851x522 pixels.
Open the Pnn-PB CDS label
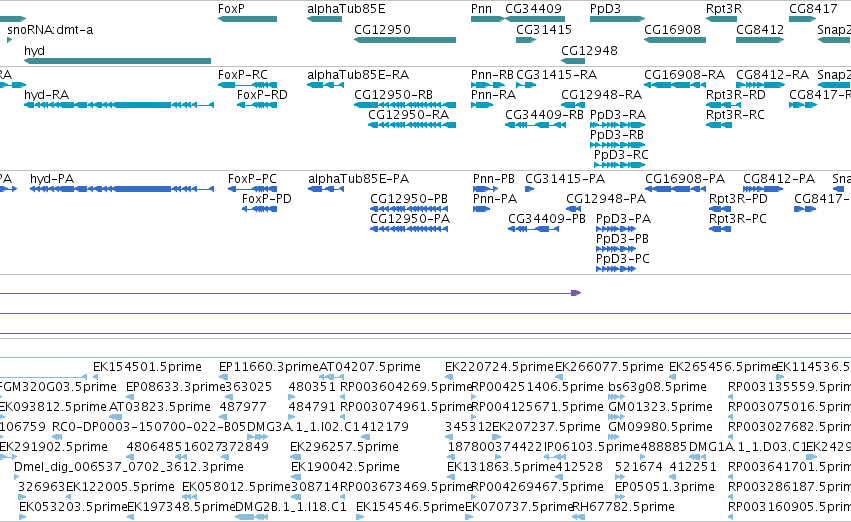click(x=494, y=179)
